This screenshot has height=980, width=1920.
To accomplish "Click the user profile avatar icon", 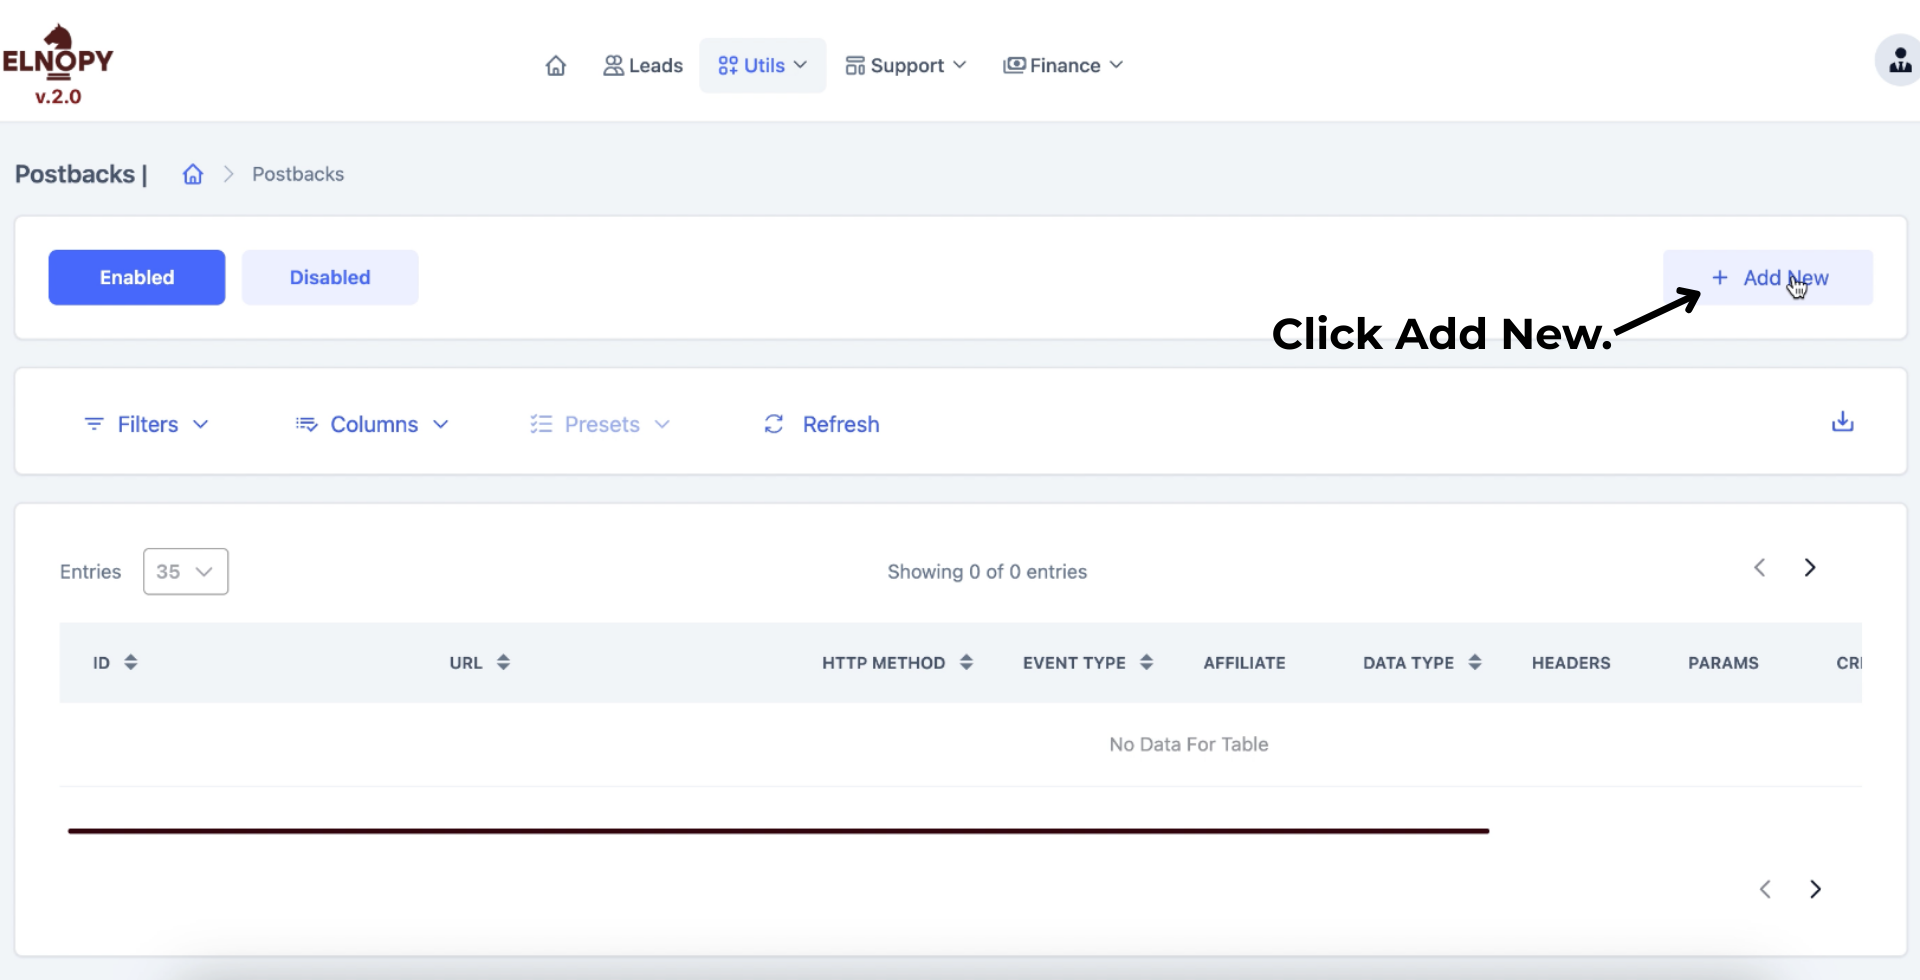I will (1898, 62).
